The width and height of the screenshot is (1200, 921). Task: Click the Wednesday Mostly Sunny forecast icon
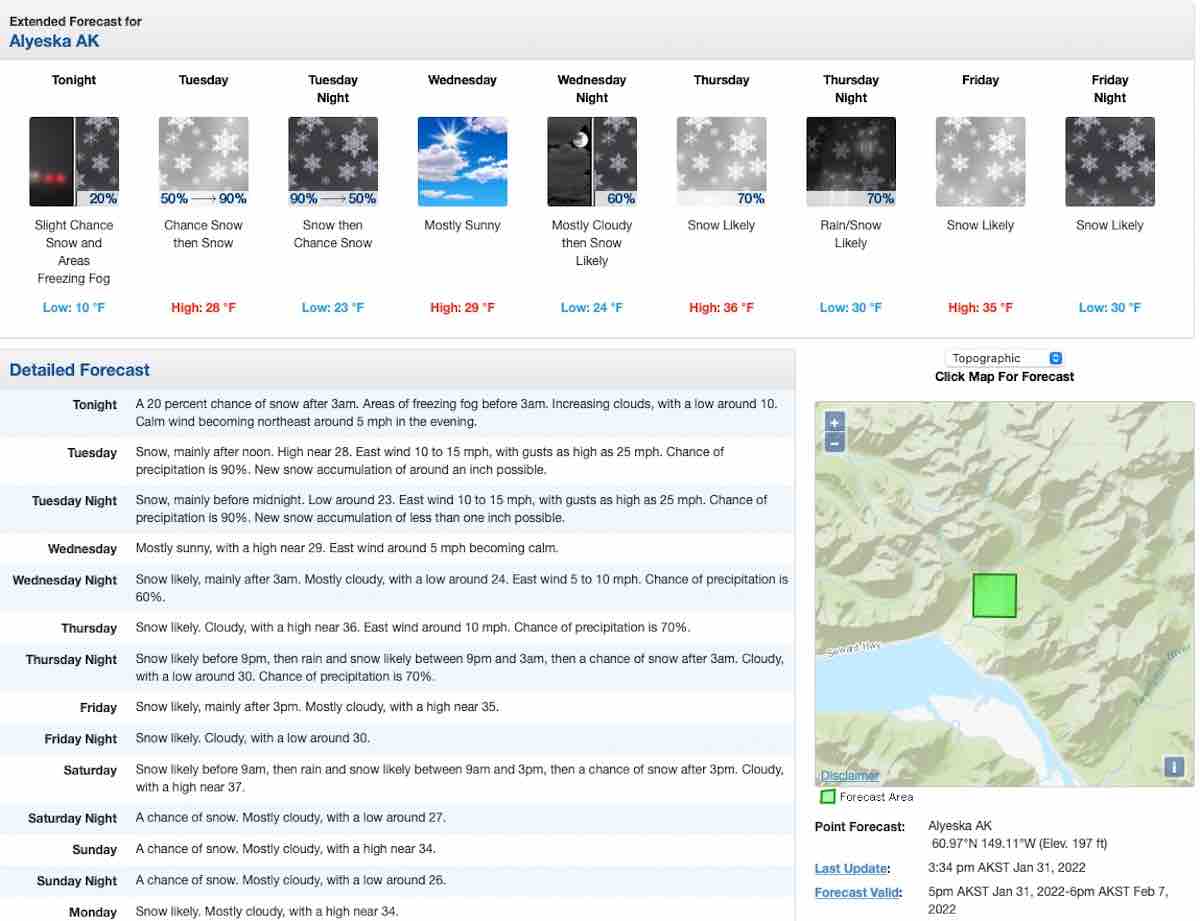click(462, 162)
